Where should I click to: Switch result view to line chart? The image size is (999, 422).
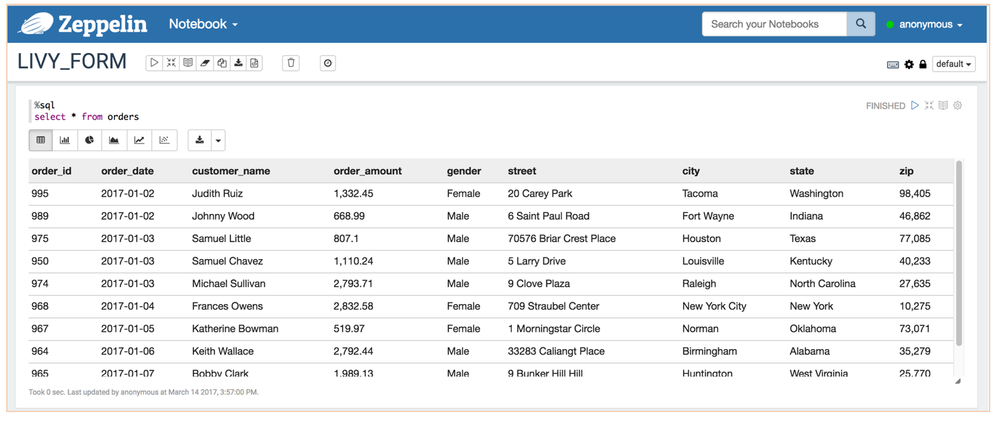[140, 140]
